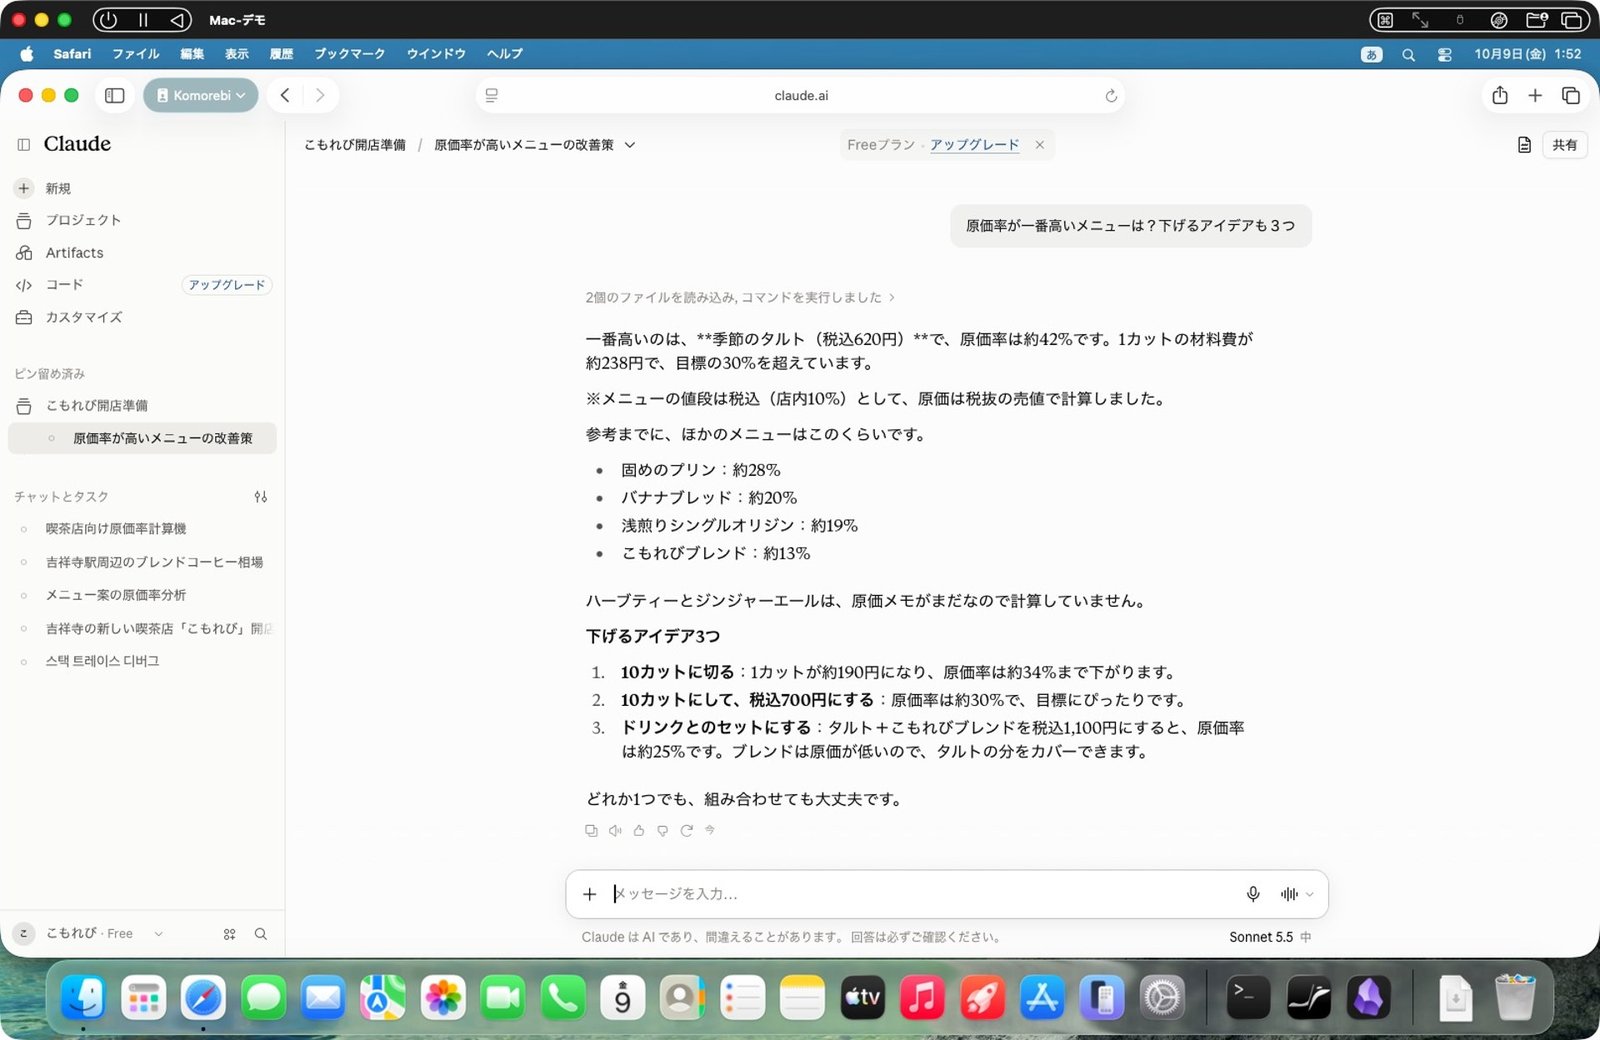1600x1040 pixels.
Task: Click the アップグレード badge beside コード
Action: 227,285
